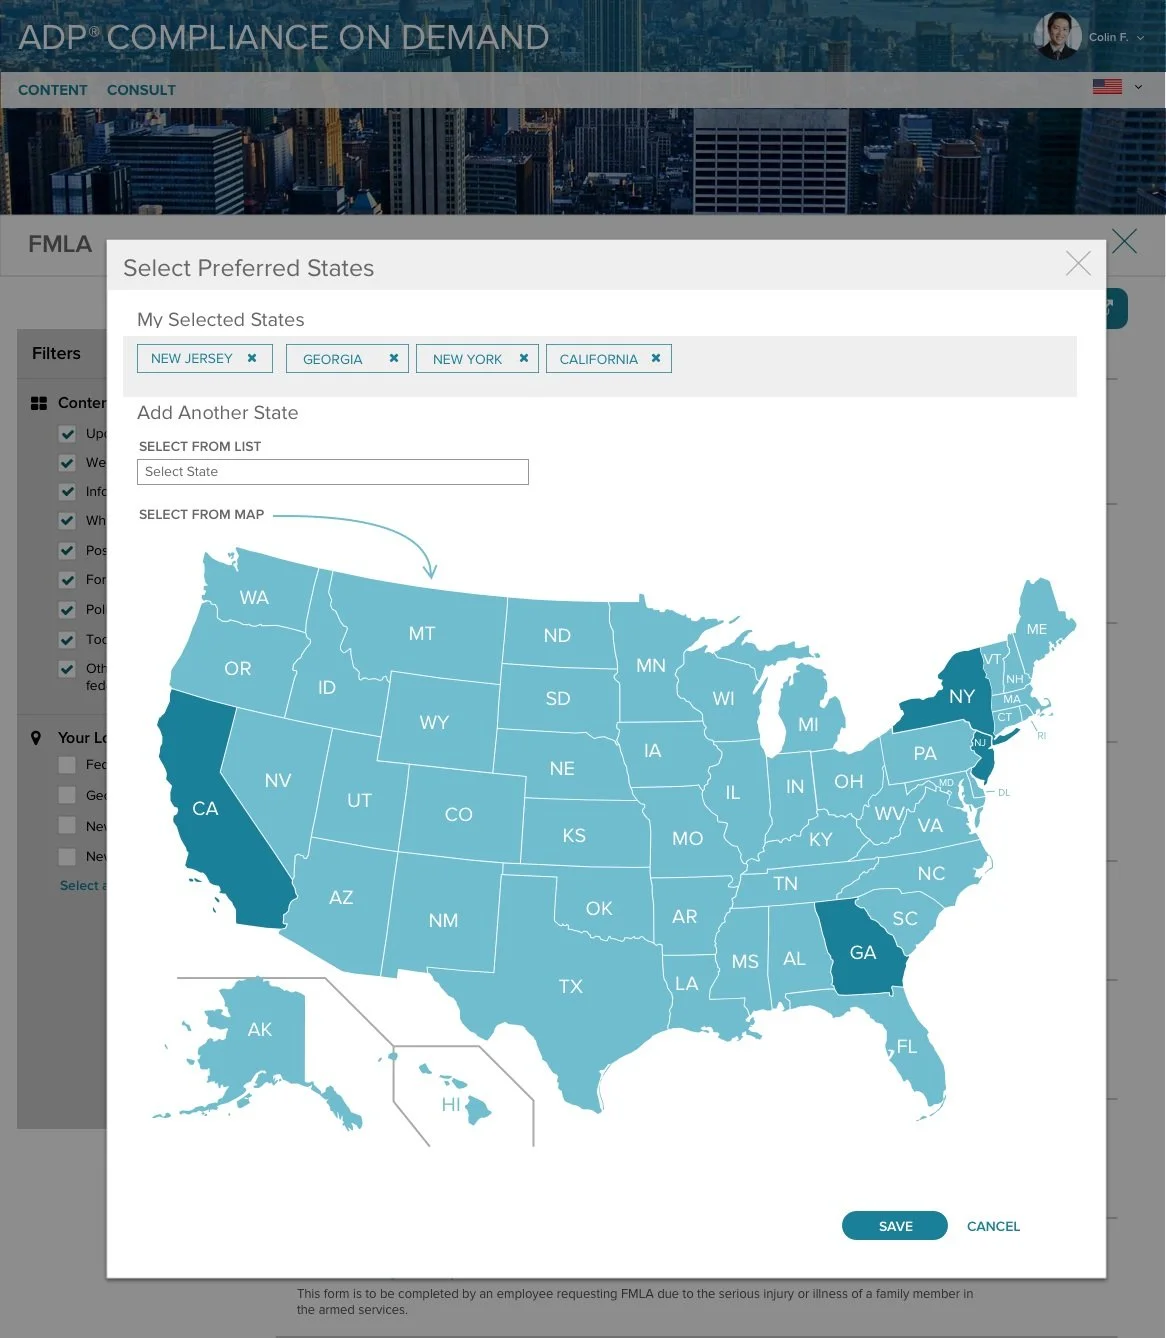Deselect California on the map

(x=205, y=808)
